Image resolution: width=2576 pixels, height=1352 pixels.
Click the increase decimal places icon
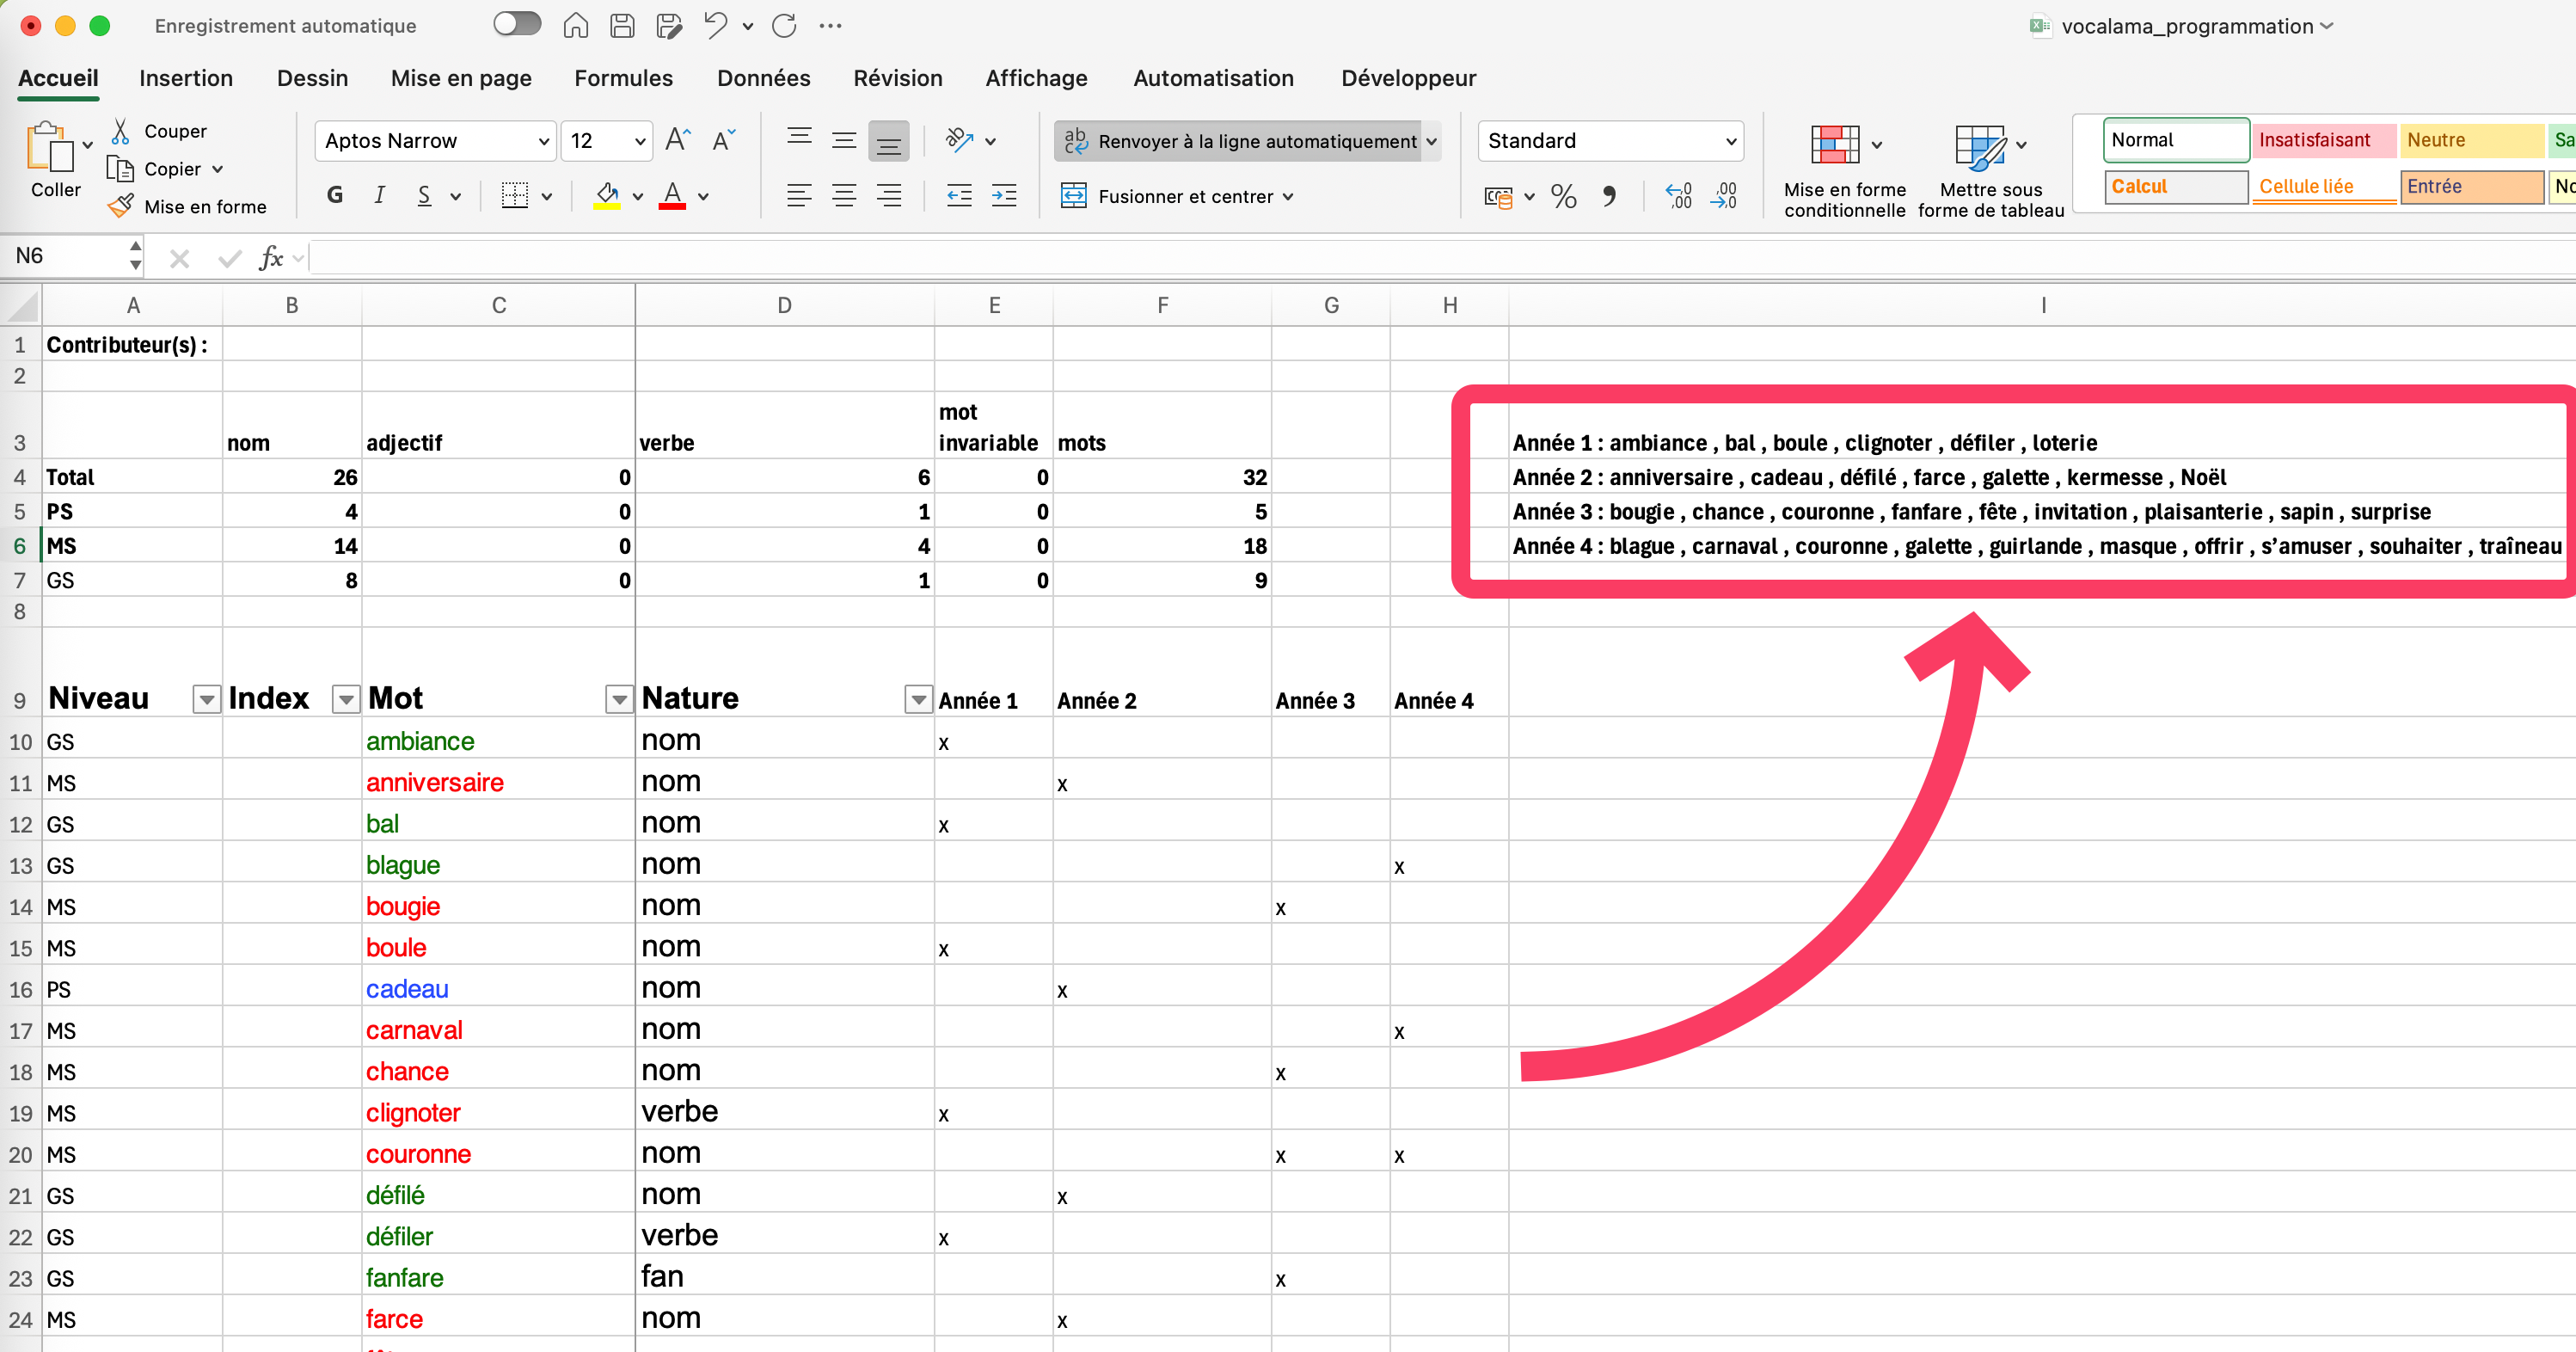tap(1679, 196)
